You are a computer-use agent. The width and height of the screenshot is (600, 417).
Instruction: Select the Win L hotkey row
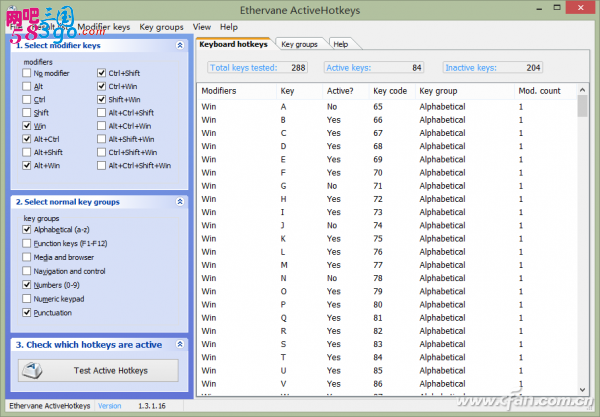click(387, 252)
